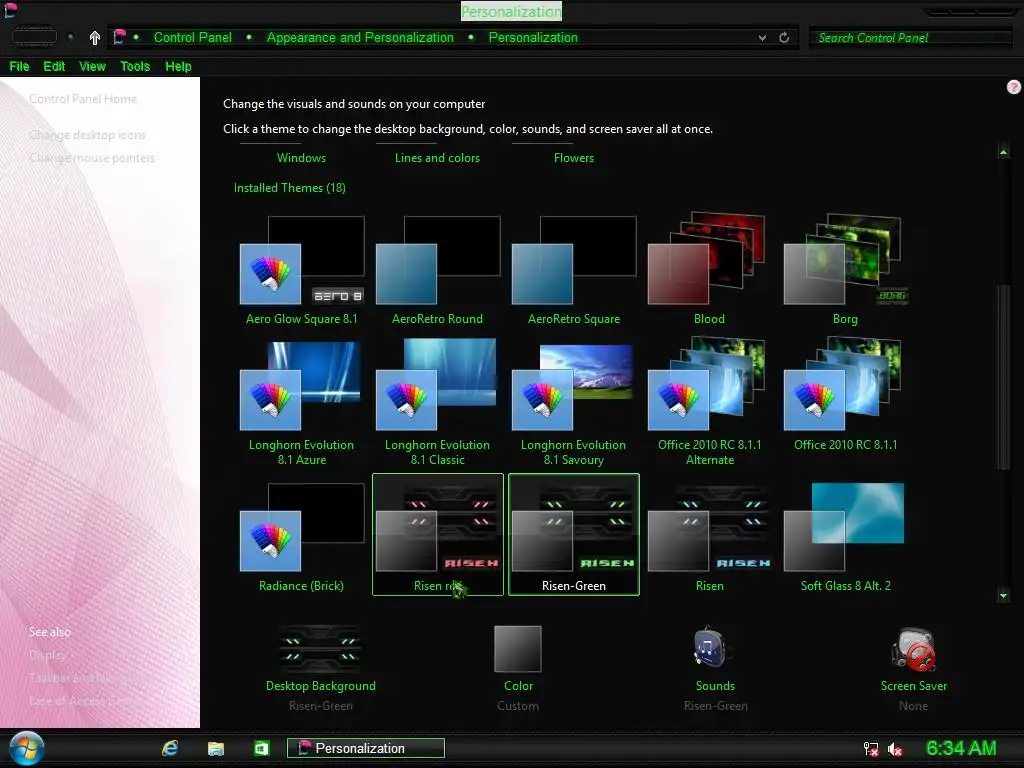This screenshot has height=768, width=1024.
Task: Select the AeroRetro Round theme
Action: (438, 270)
